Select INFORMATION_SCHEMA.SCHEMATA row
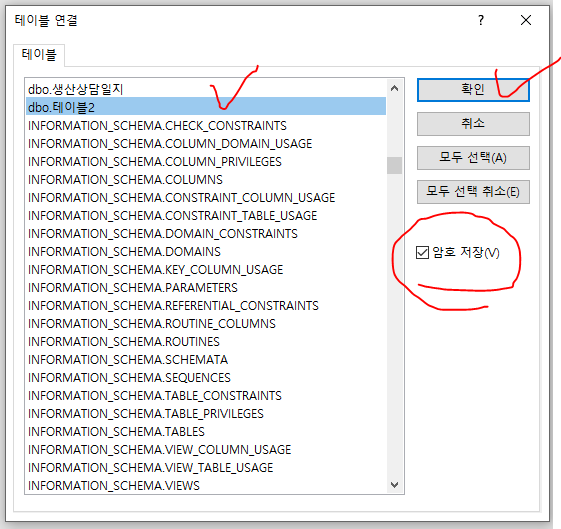This screenshot has width=561, height=529. point(206,359)
